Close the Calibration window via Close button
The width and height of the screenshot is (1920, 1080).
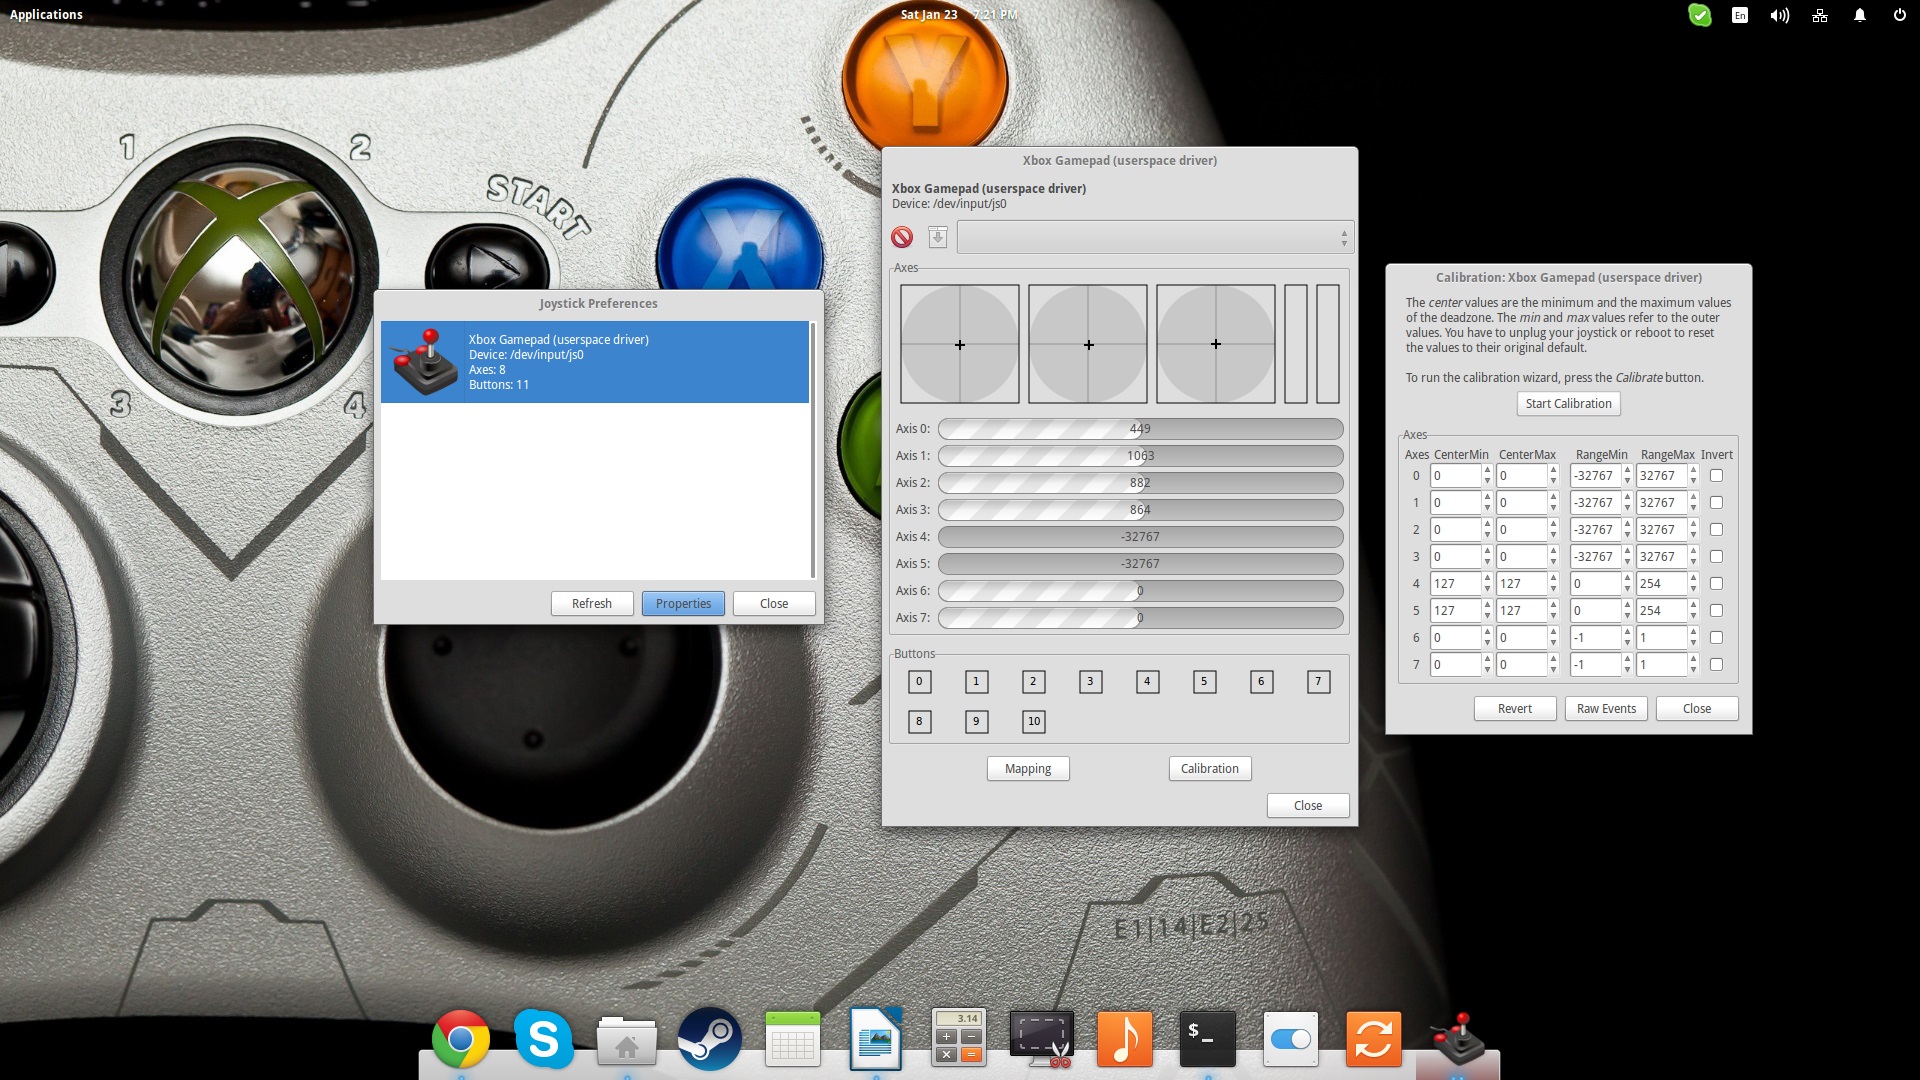(1697, 709)
